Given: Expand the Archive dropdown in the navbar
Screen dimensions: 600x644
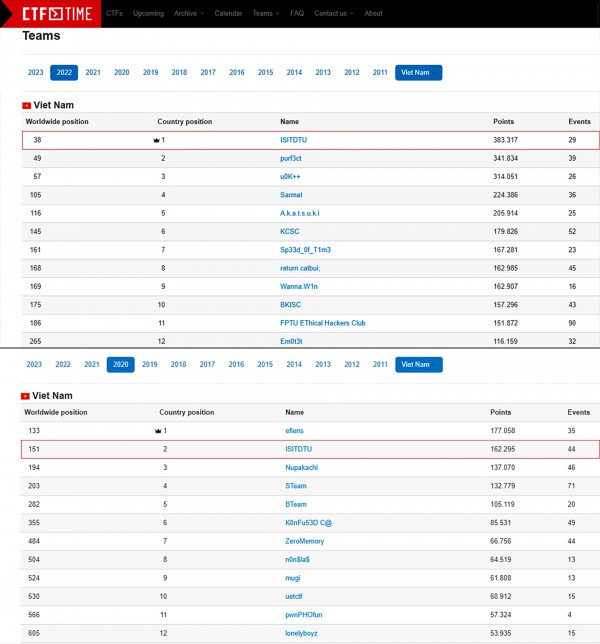Looking at the screenshot, I should click(x=189, y=14).
